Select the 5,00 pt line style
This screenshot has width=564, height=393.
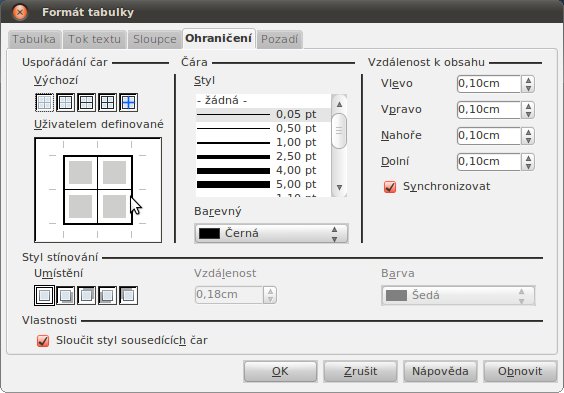tap(263, 185)
